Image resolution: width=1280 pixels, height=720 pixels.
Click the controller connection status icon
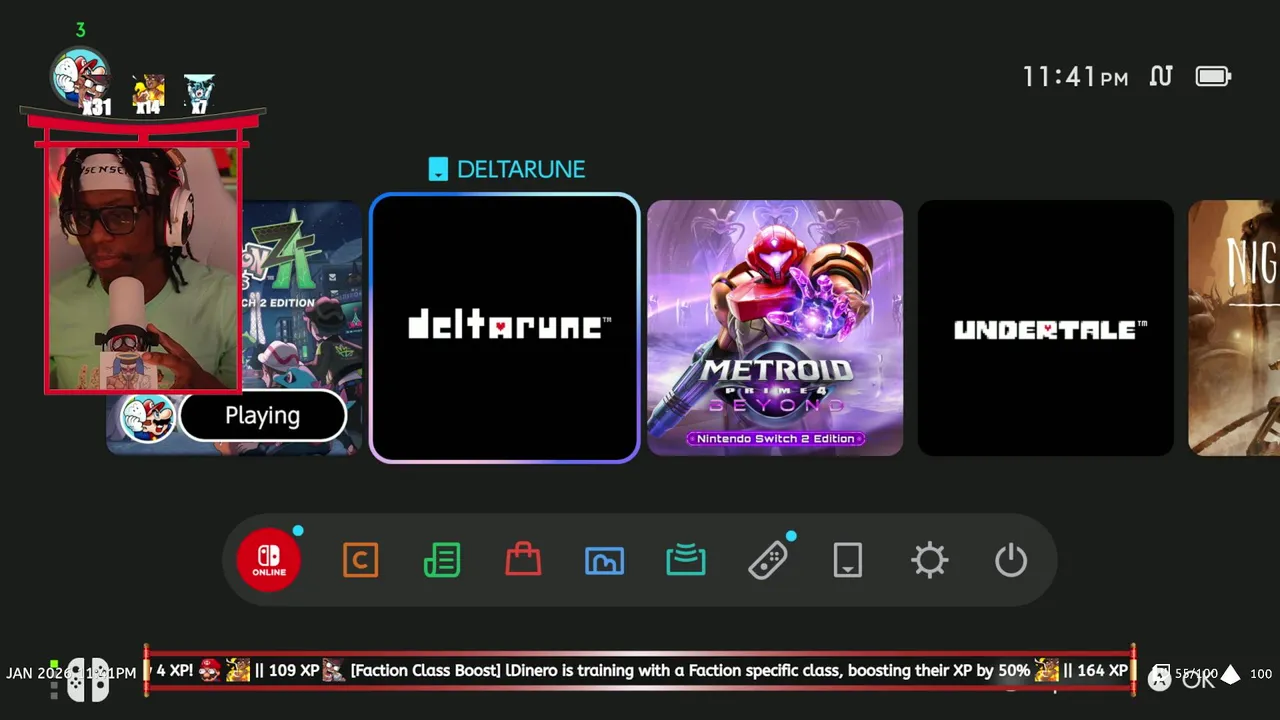pos(1161,76)
